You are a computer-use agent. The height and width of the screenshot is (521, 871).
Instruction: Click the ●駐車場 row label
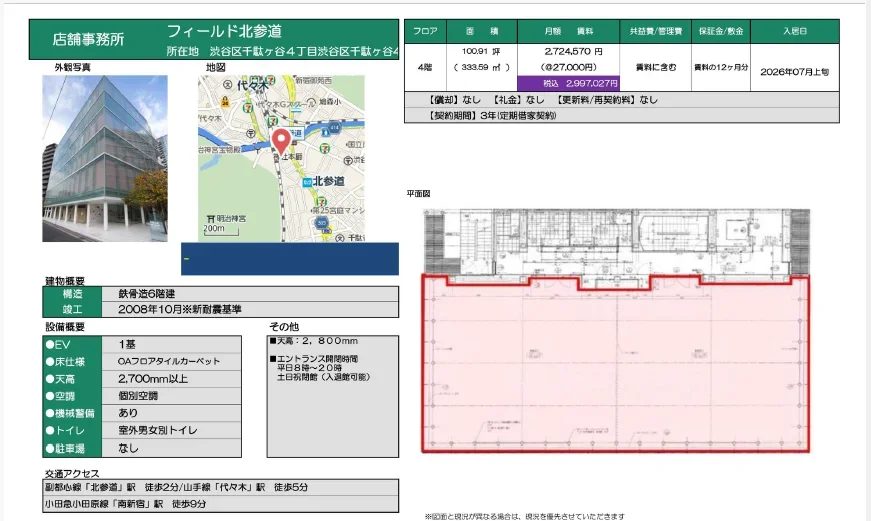point(72,448)
